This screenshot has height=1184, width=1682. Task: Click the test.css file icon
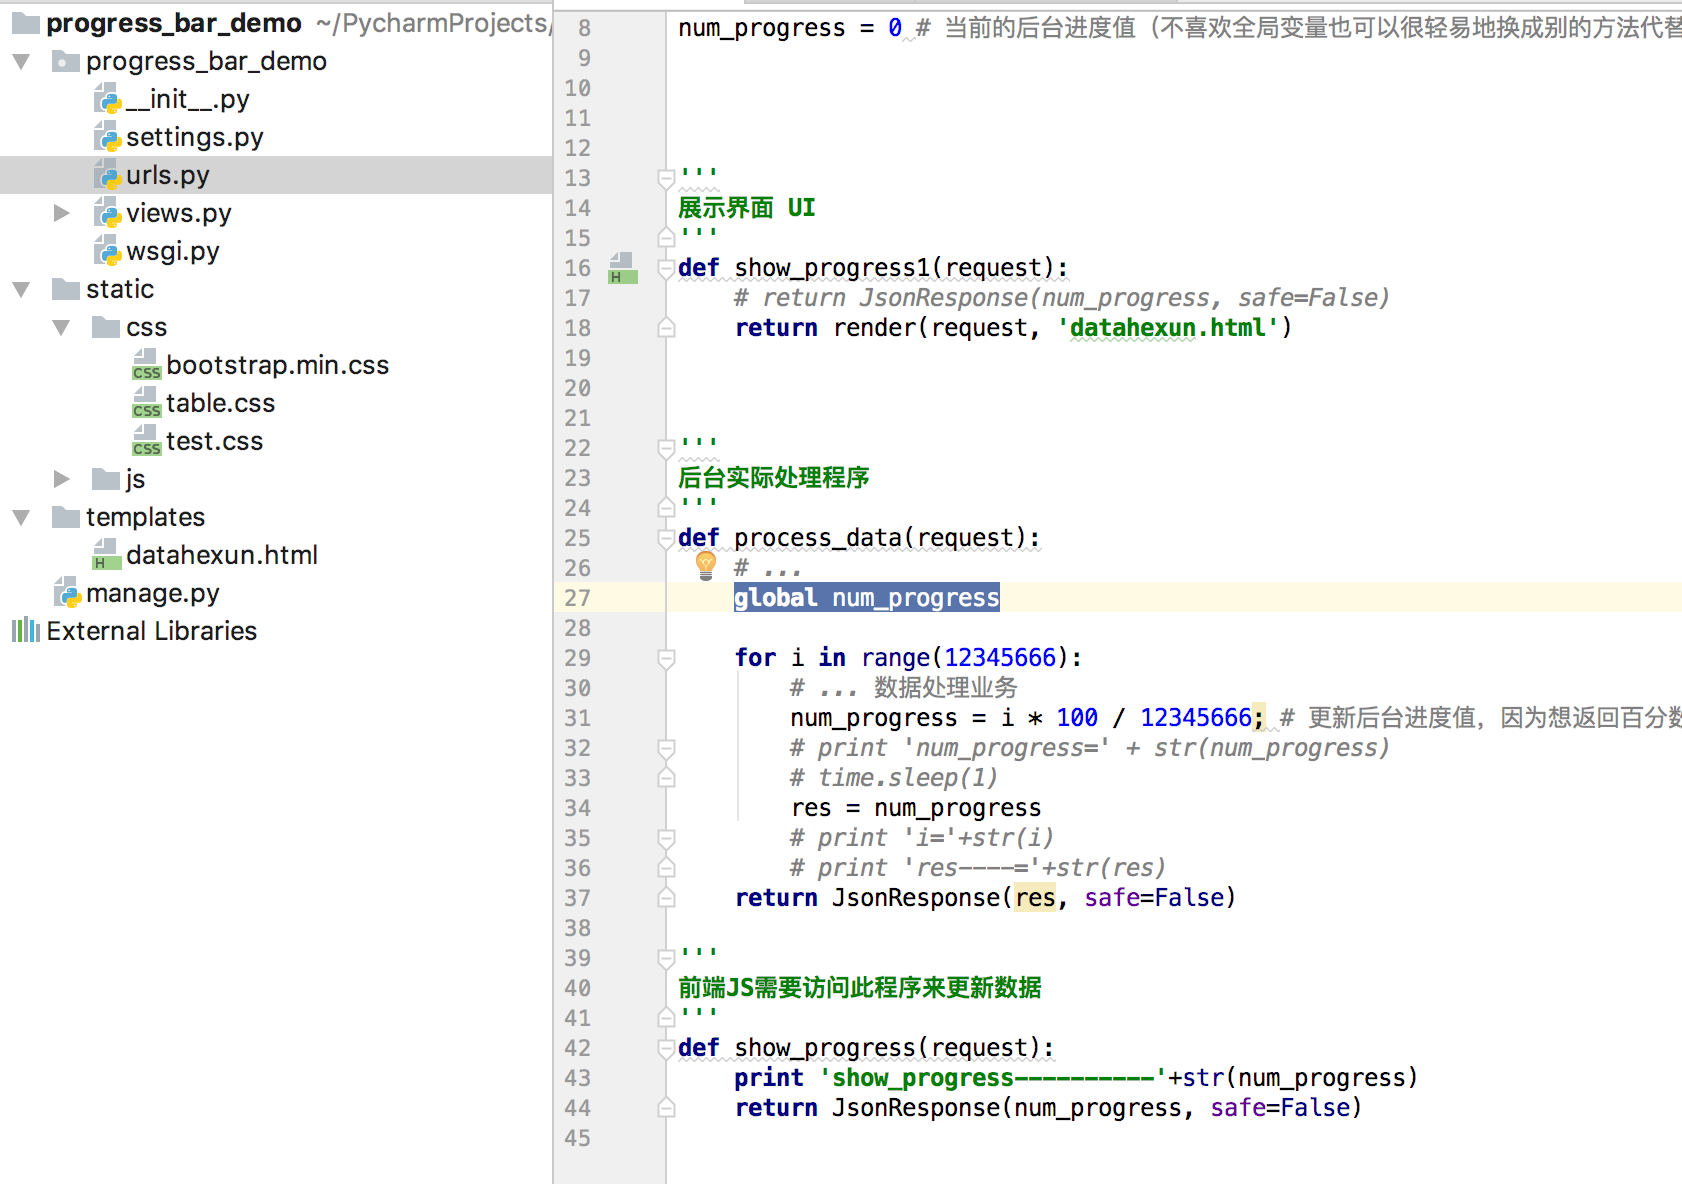[x=146, y=440]
